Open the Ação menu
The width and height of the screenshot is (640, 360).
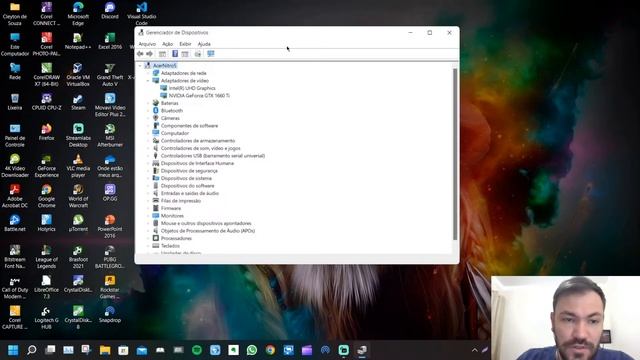coord(167,44)
